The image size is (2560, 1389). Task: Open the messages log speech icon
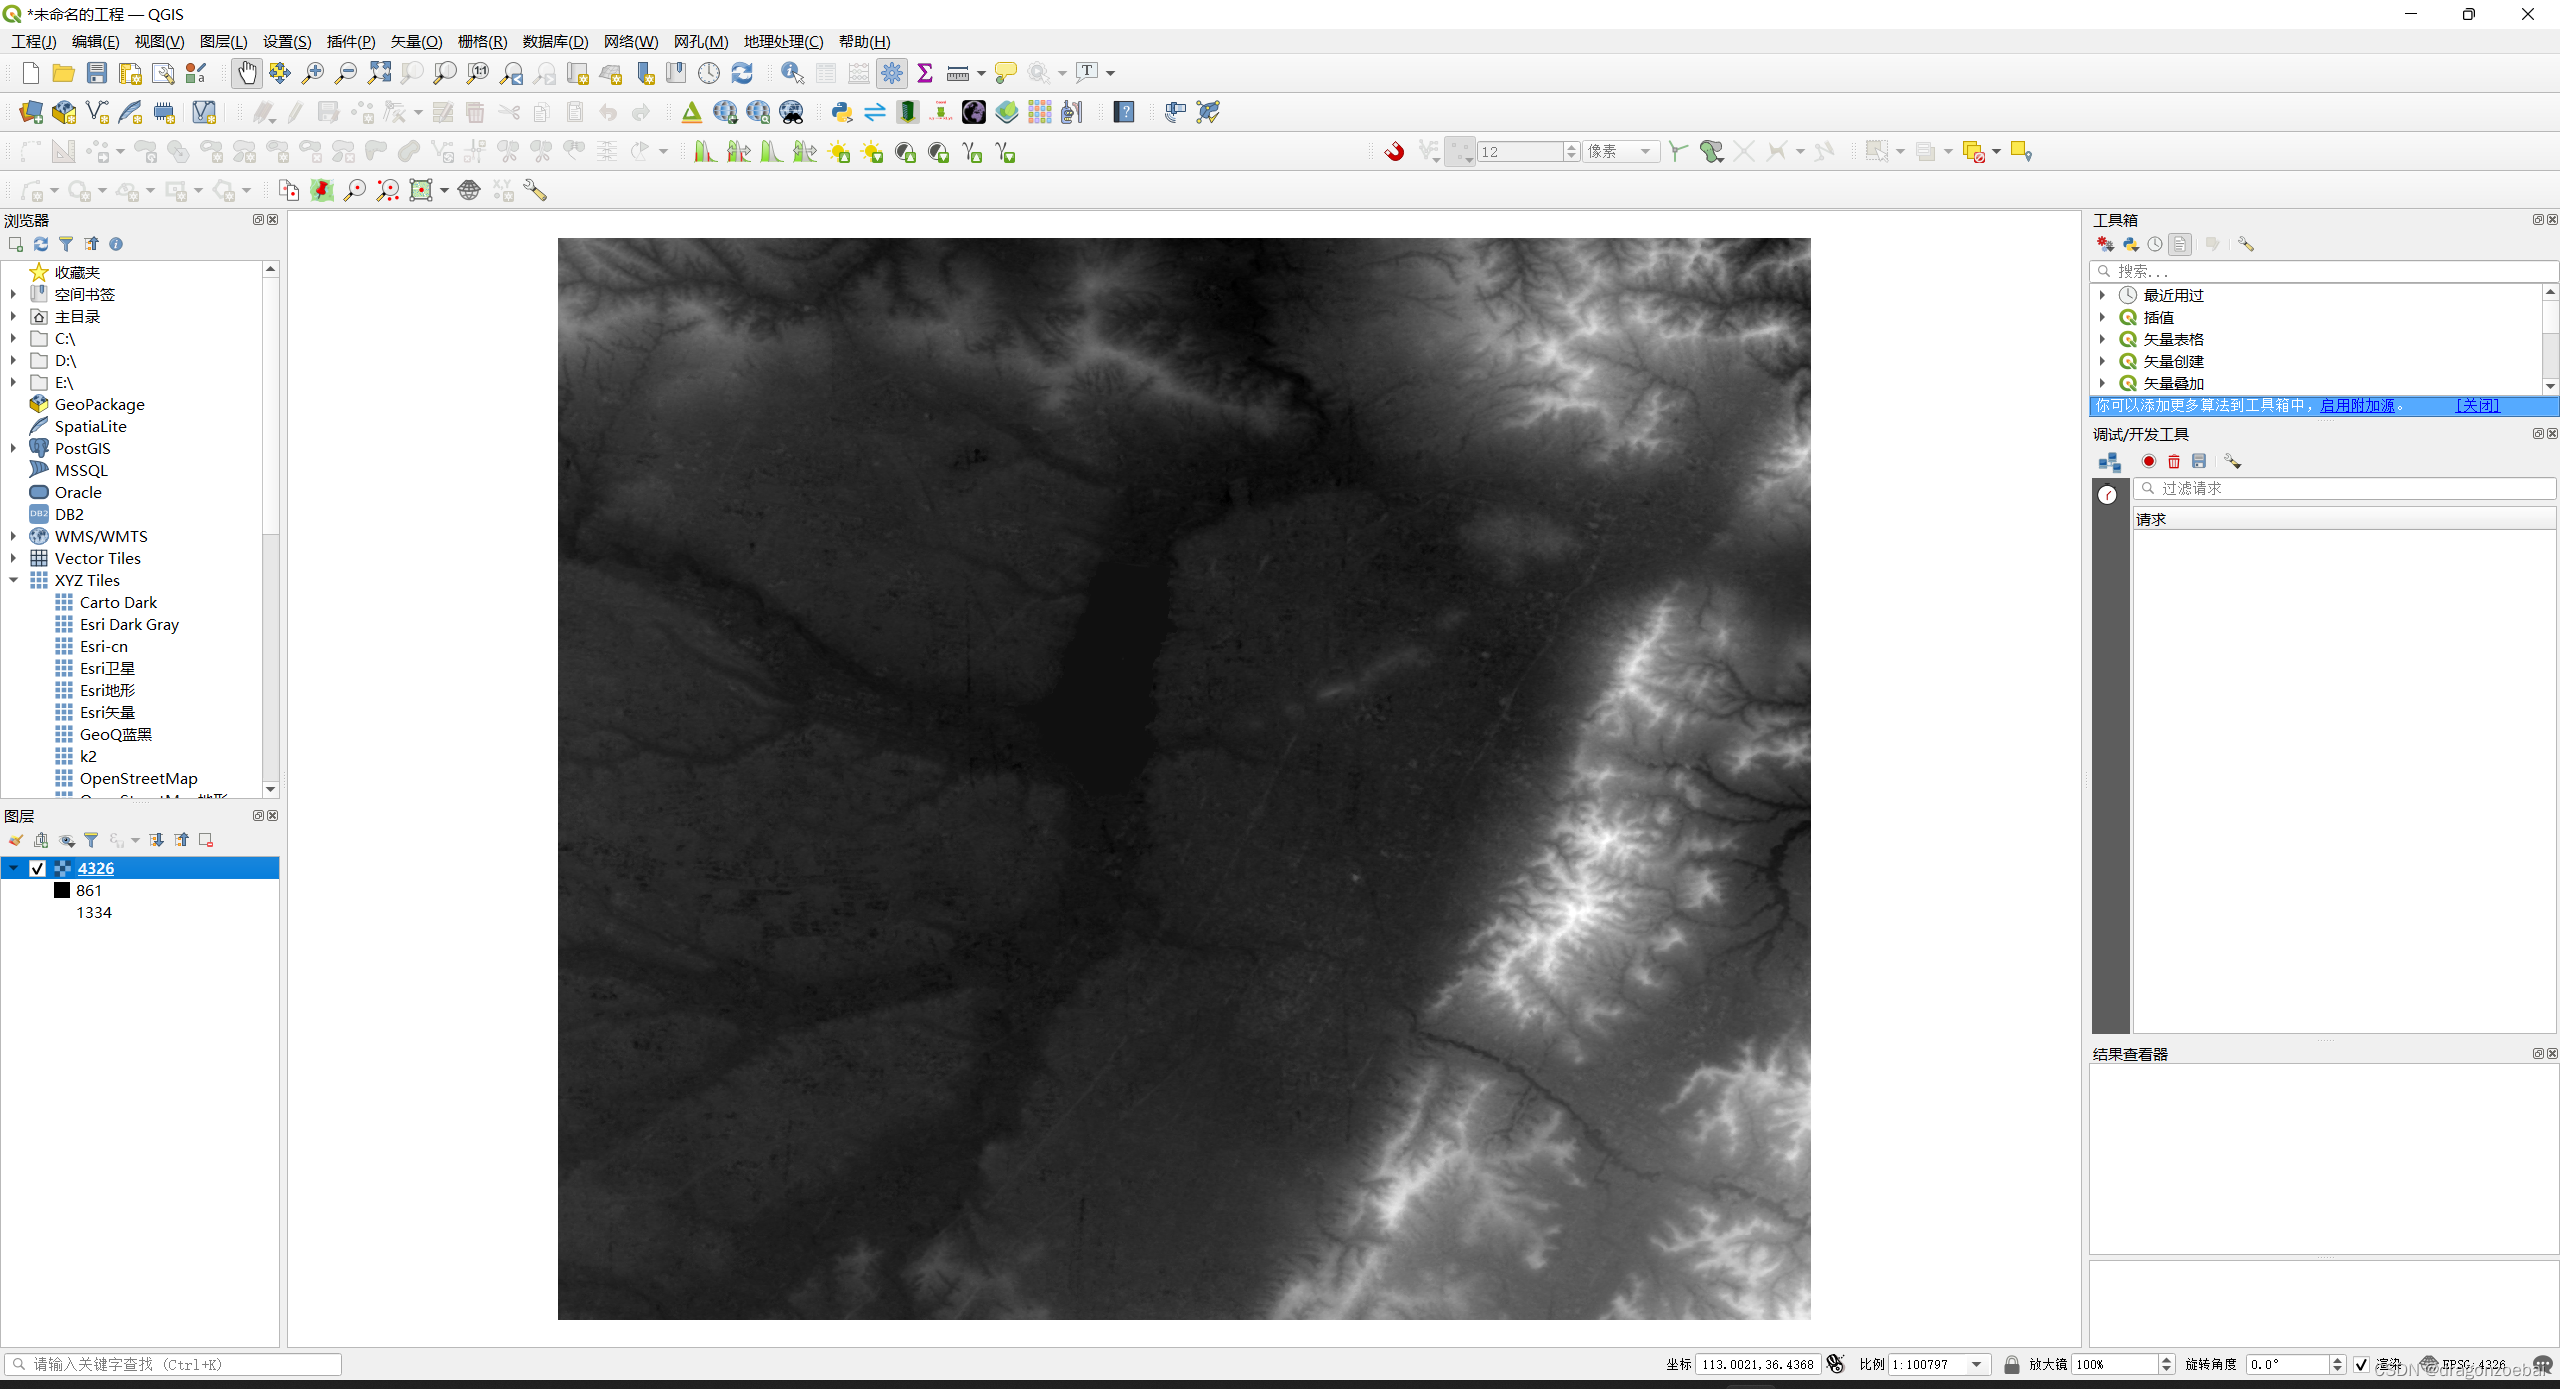point(2543,1365)
